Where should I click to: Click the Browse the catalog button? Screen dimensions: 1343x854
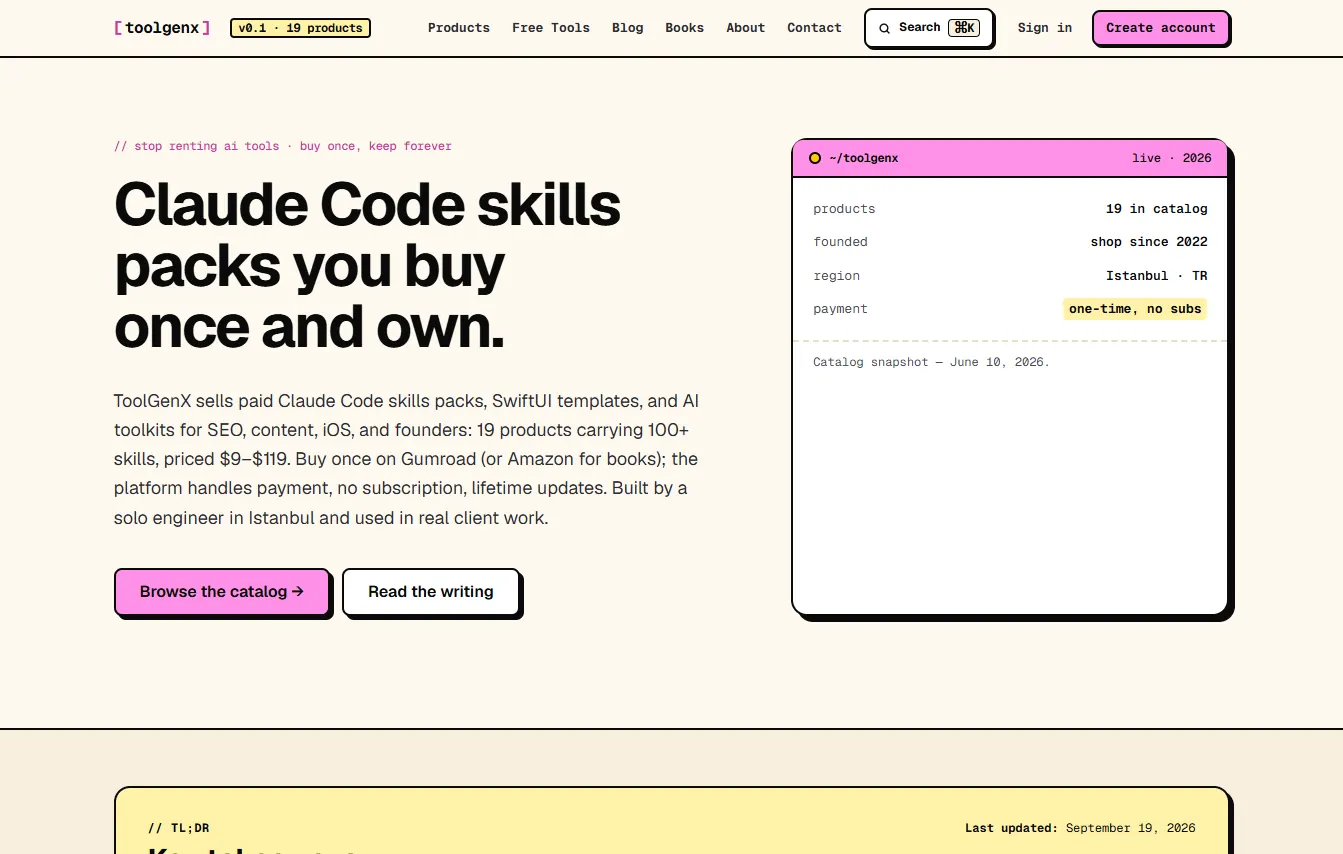pos(222,592)
